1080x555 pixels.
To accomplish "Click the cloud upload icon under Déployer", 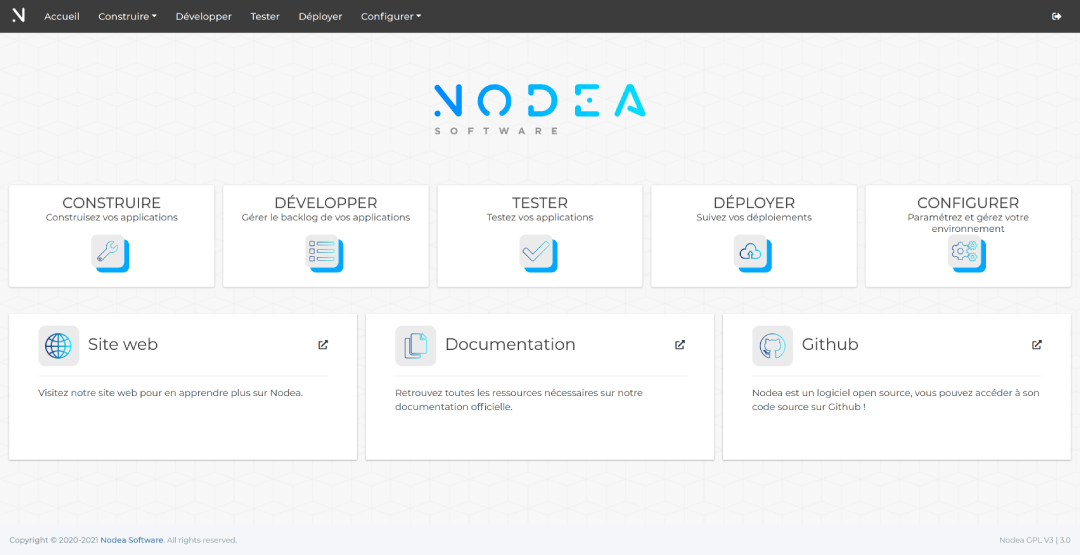I will (x=752, y=252).
